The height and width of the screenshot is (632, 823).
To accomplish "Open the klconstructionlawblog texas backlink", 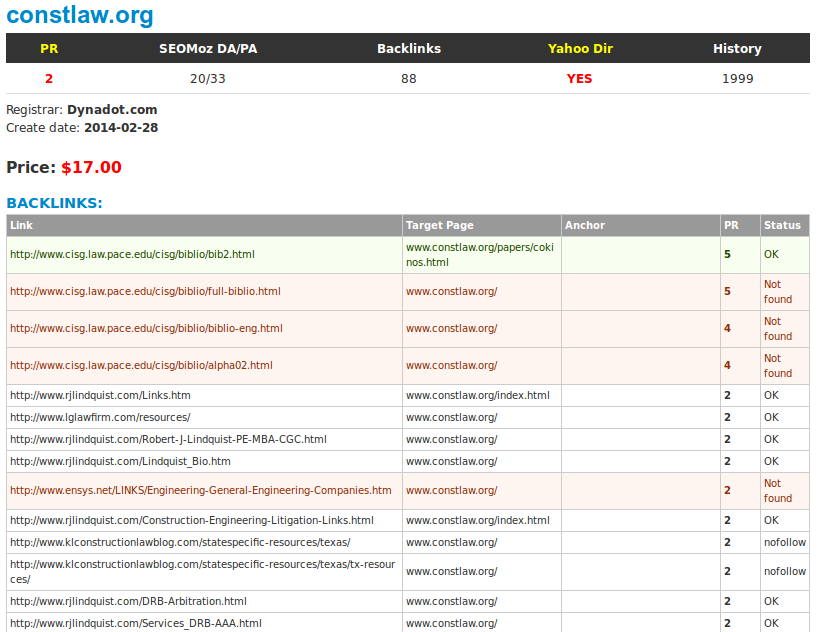I will (x=180, y=542).
